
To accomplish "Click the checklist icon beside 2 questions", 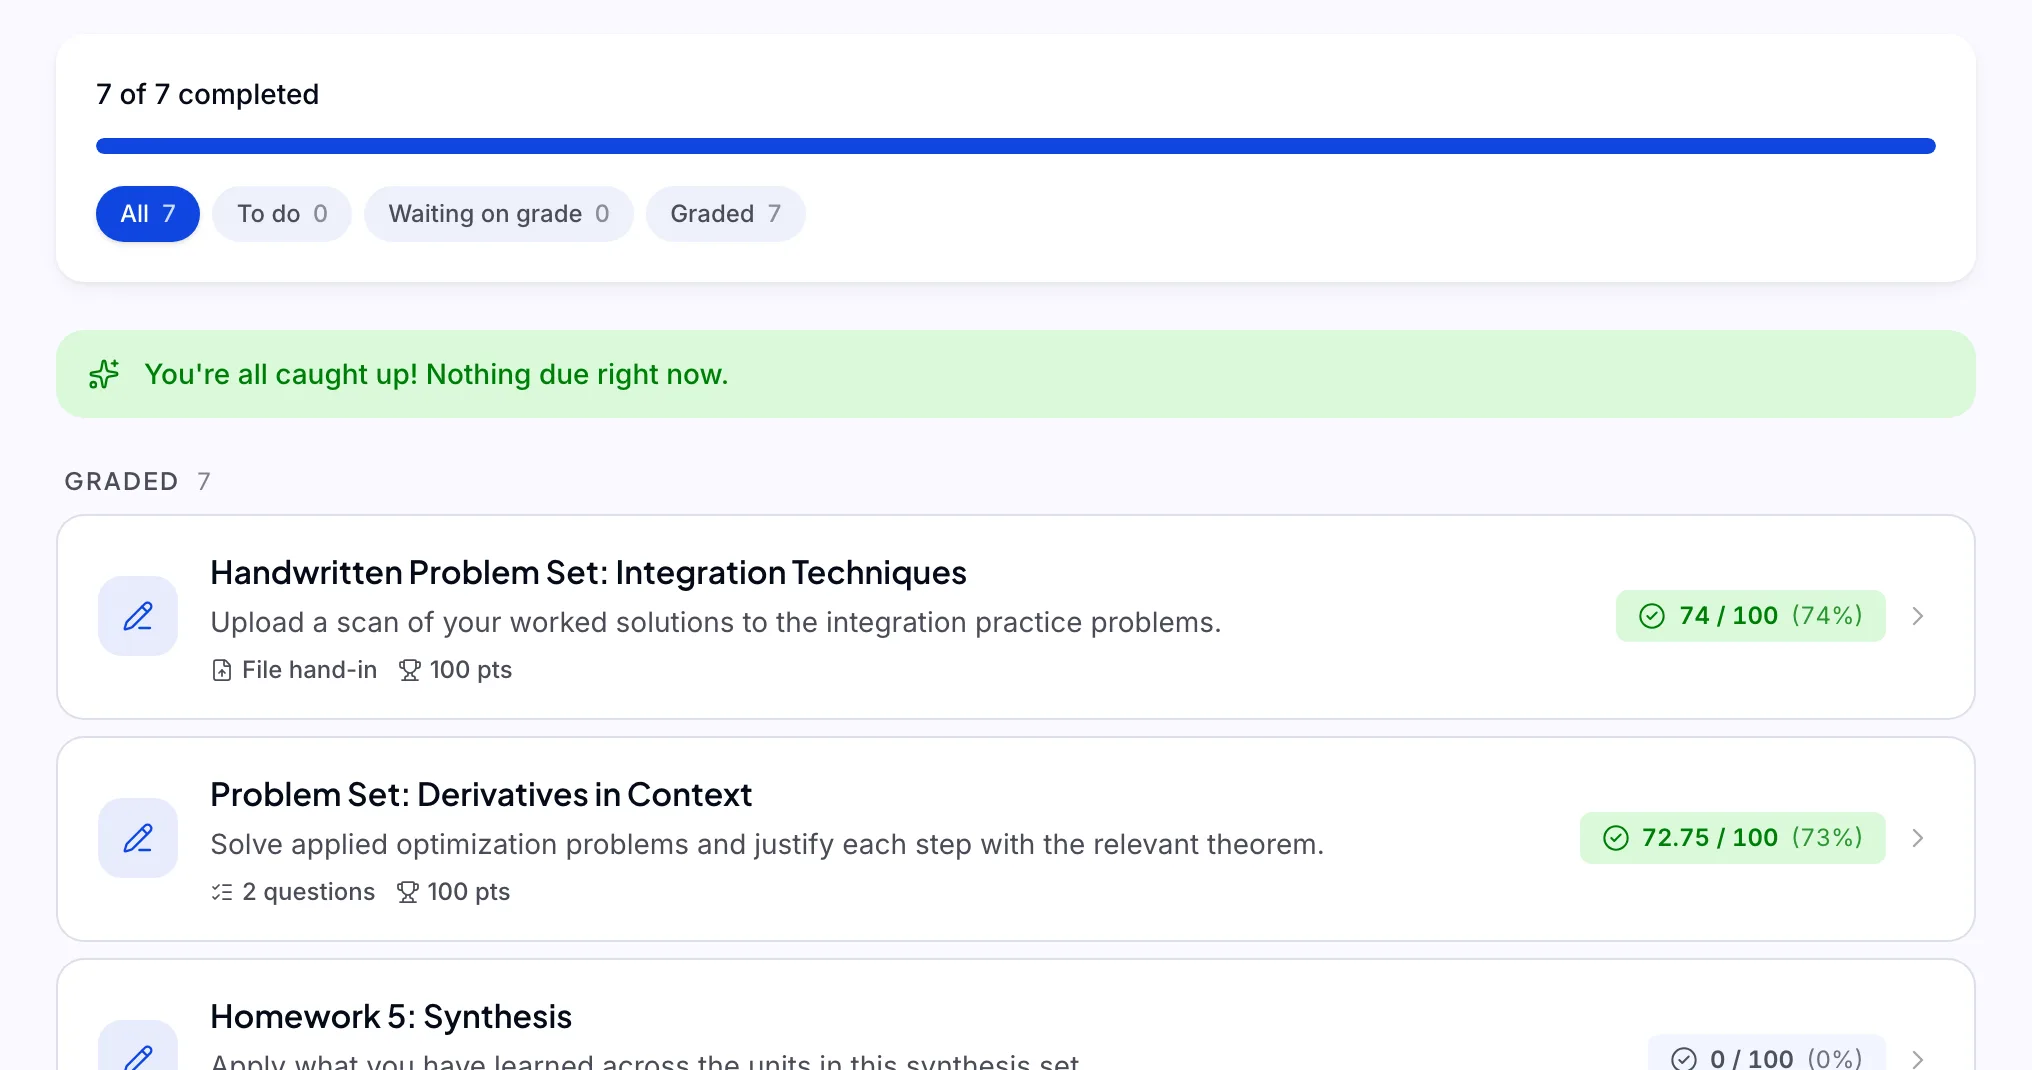I will pyautogui.click(x=222, y=892).
